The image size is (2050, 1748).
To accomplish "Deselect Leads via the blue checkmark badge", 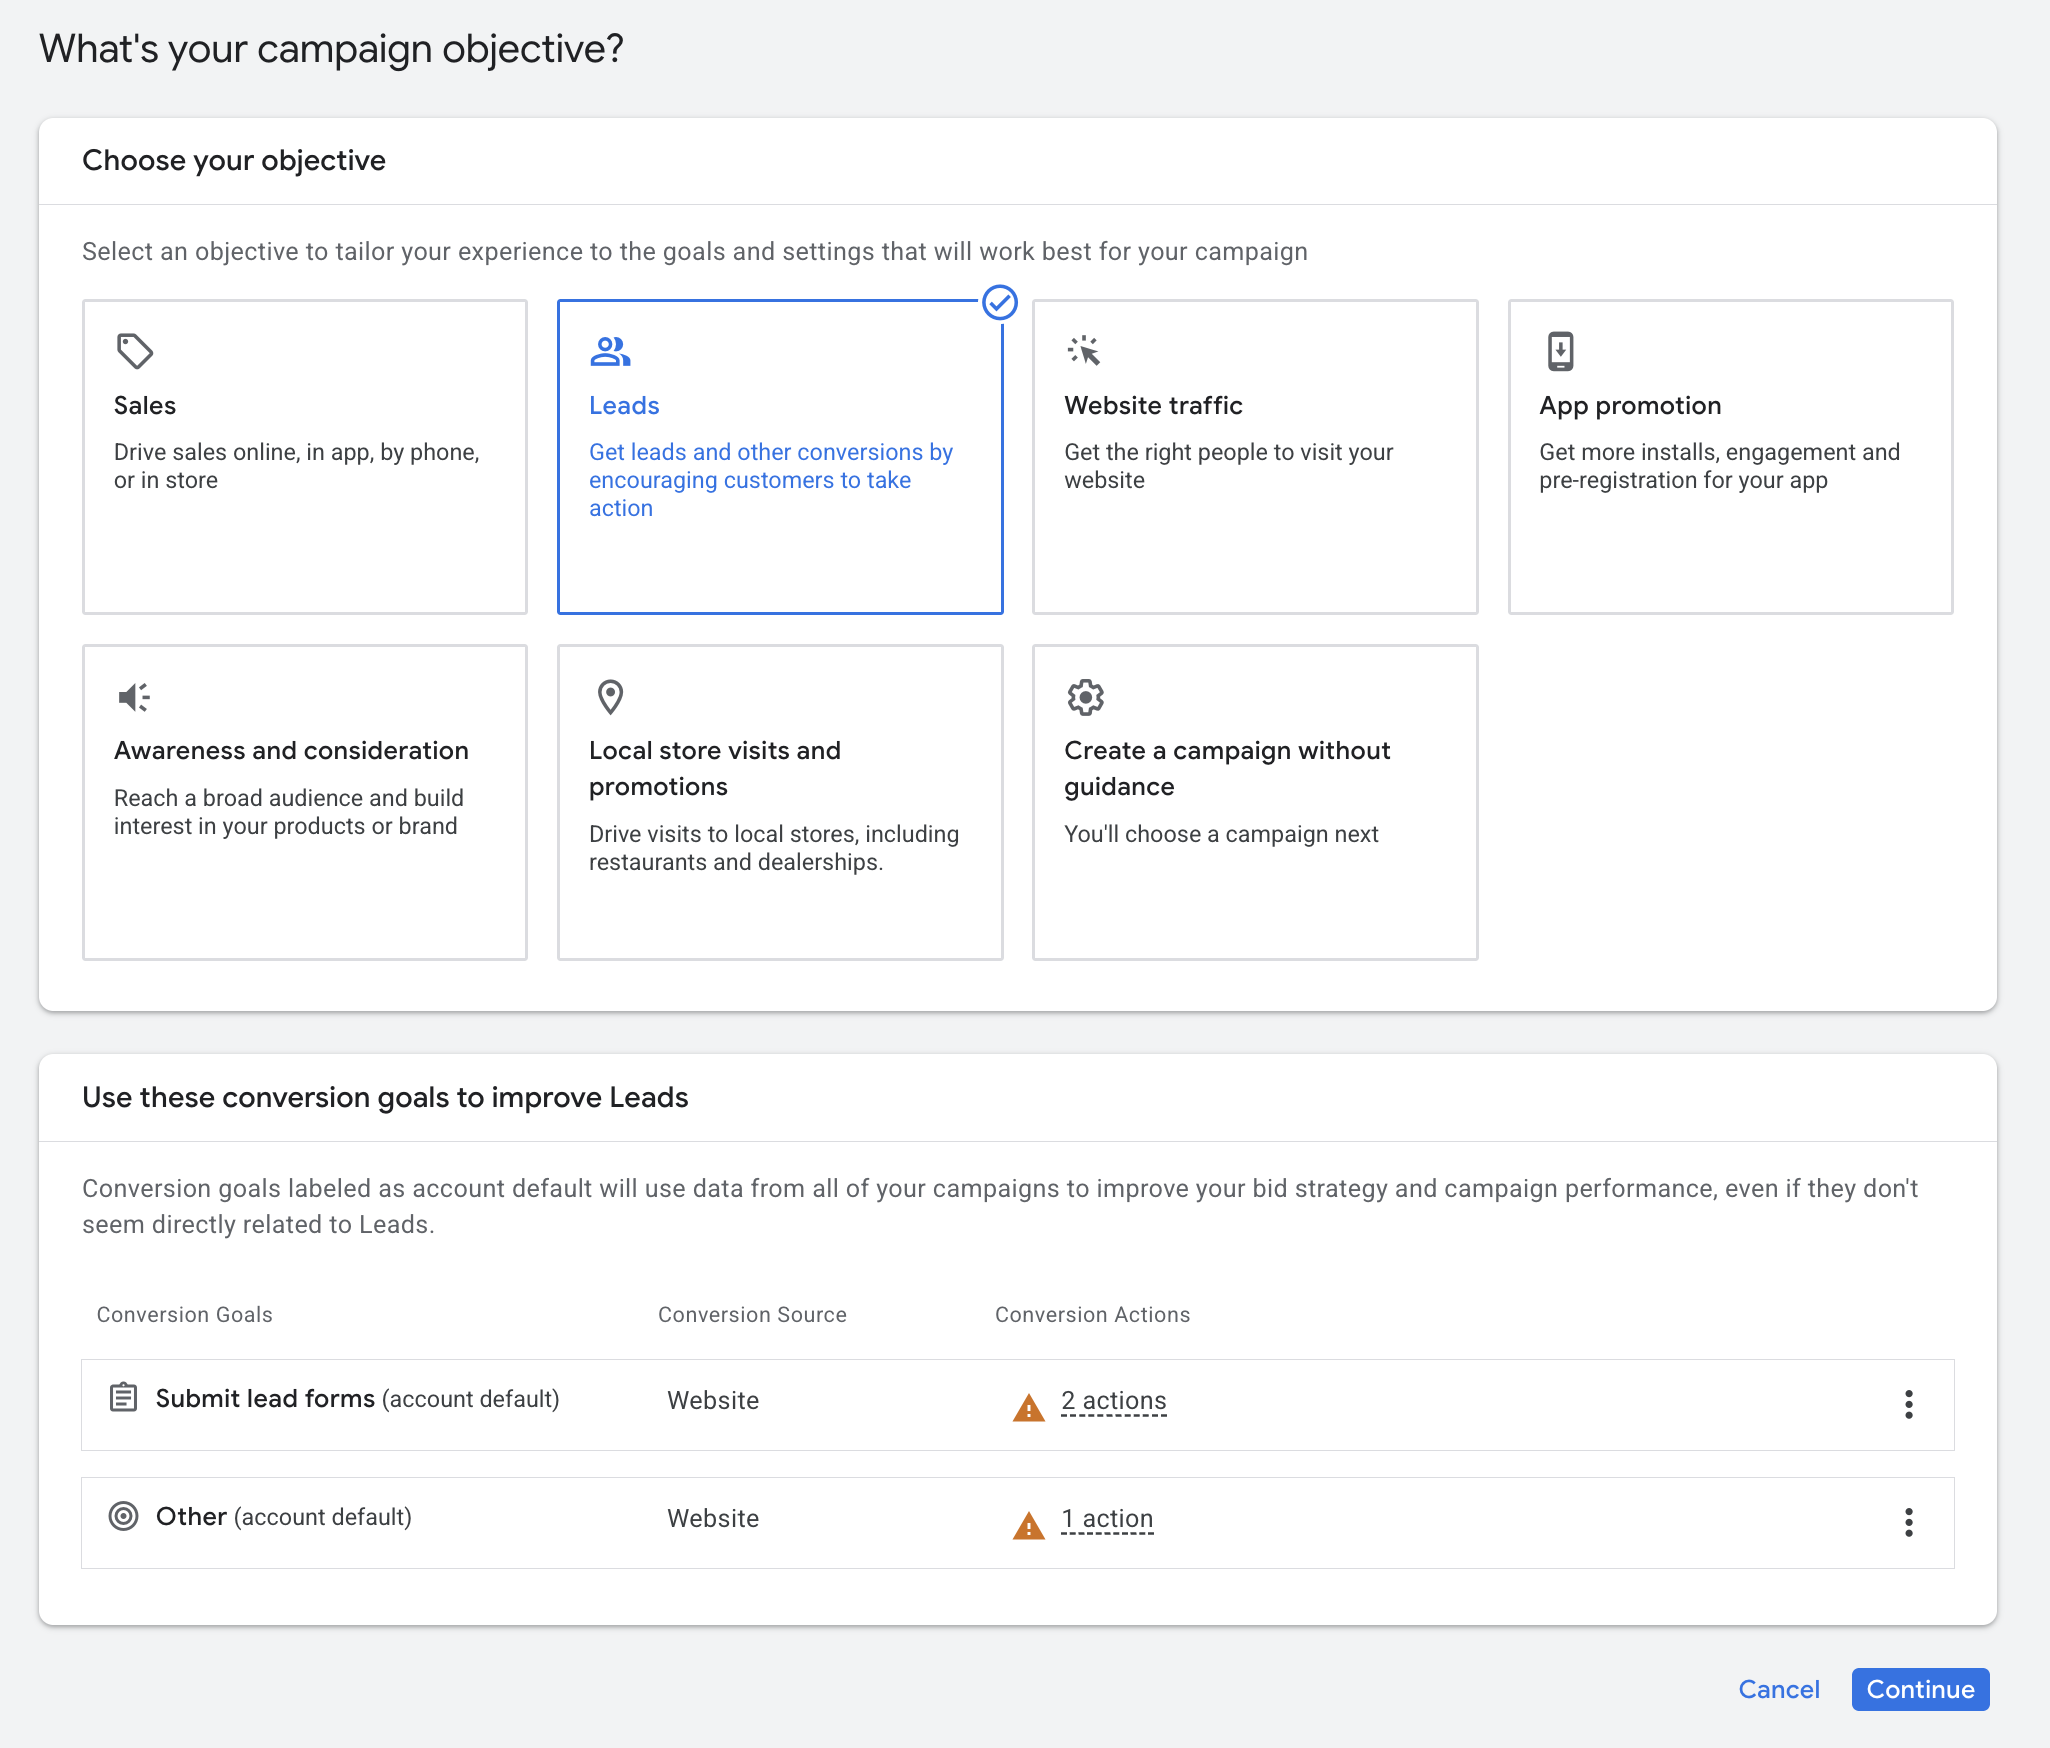I will 999,302.
